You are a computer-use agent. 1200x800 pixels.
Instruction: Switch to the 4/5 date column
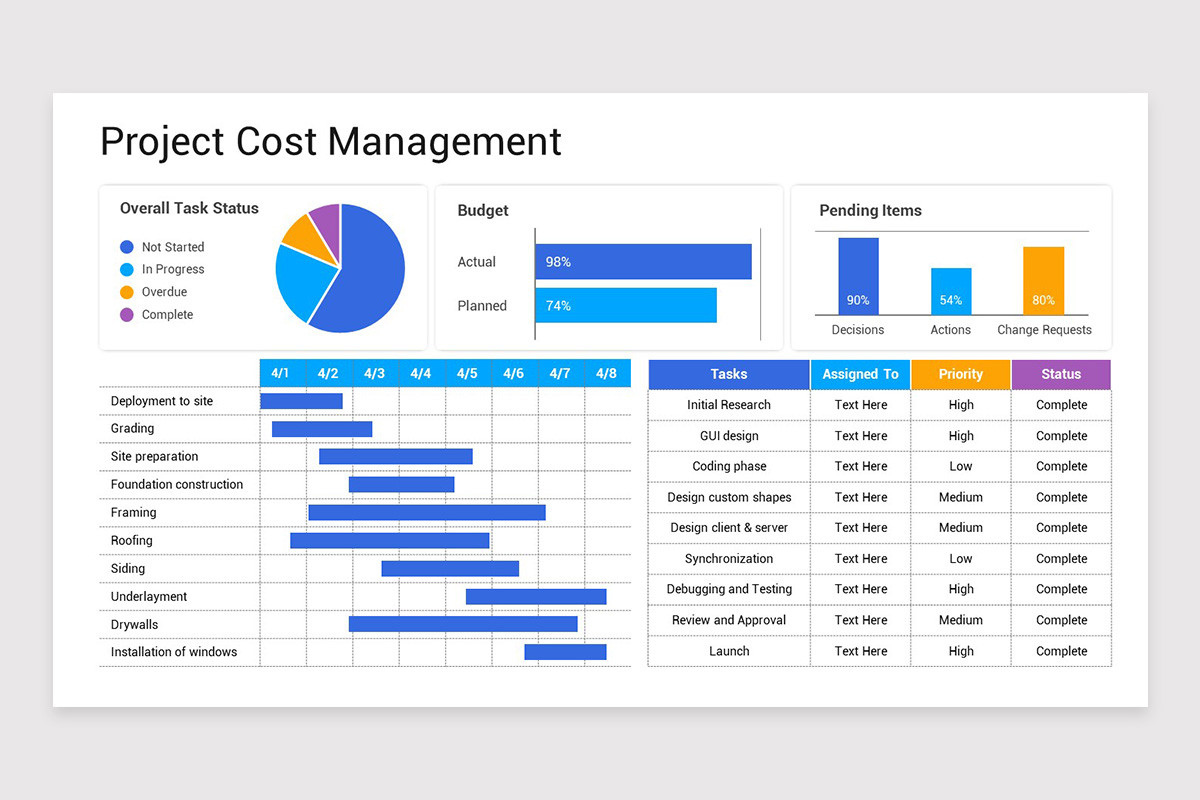pyautogui.click(x=467, y=373)
